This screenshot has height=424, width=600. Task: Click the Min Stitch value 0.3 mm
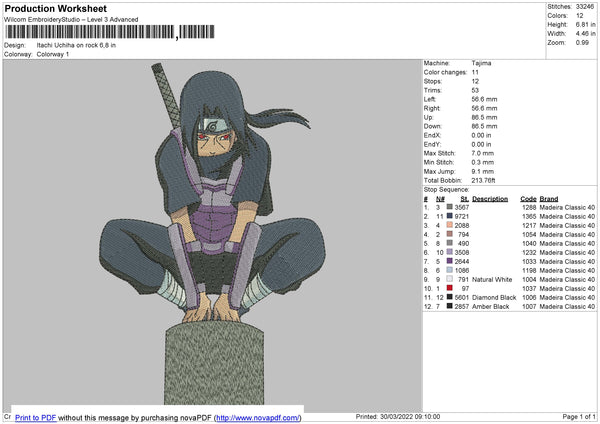point(483,162)
